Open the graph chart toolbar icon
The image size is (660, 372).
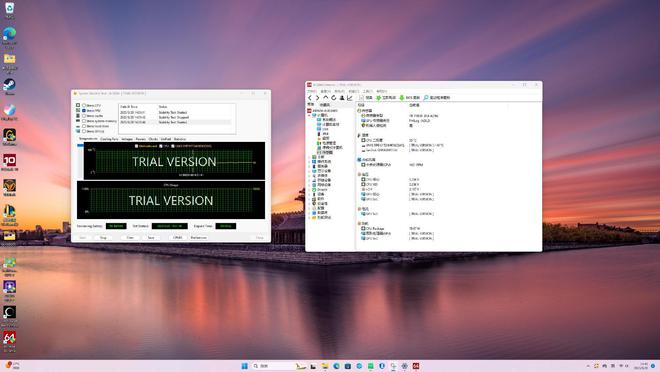pos(349,98)
